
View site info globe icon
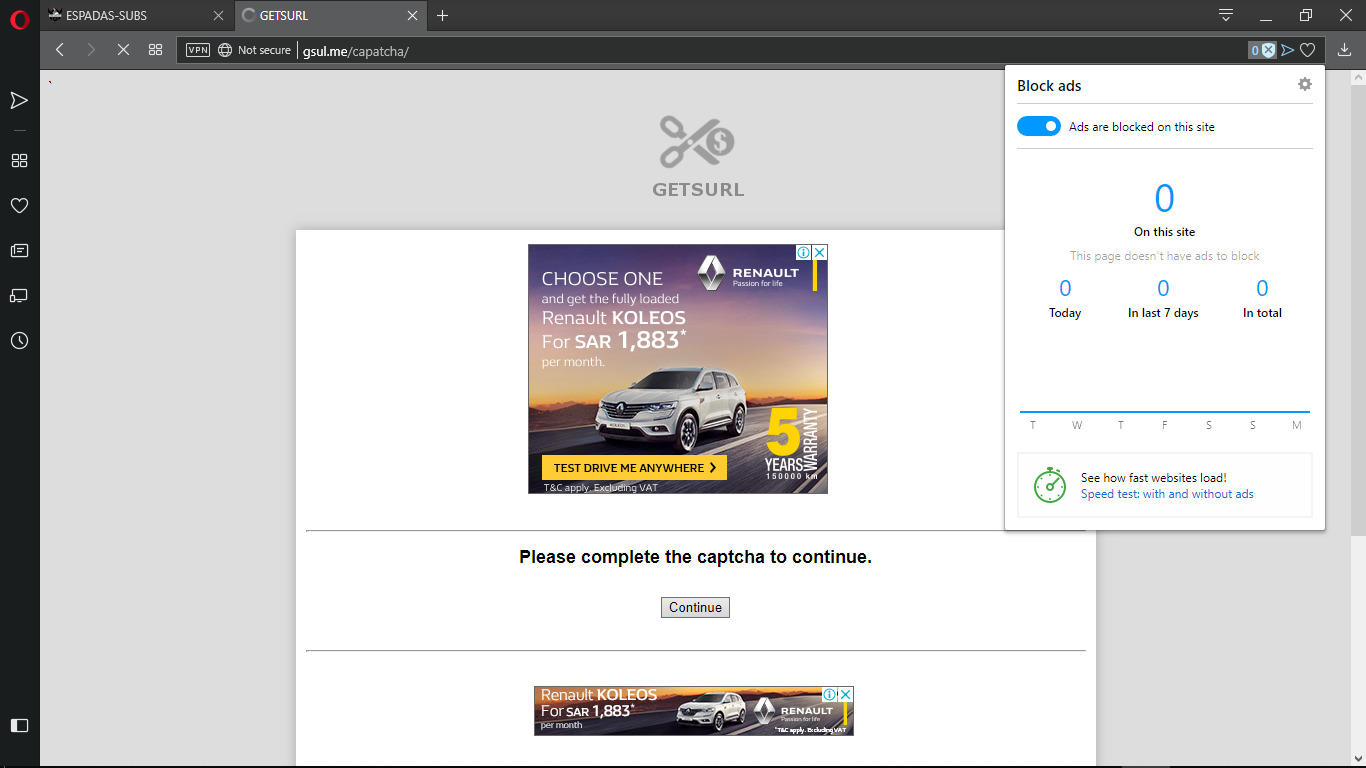[x=225, y=50]
